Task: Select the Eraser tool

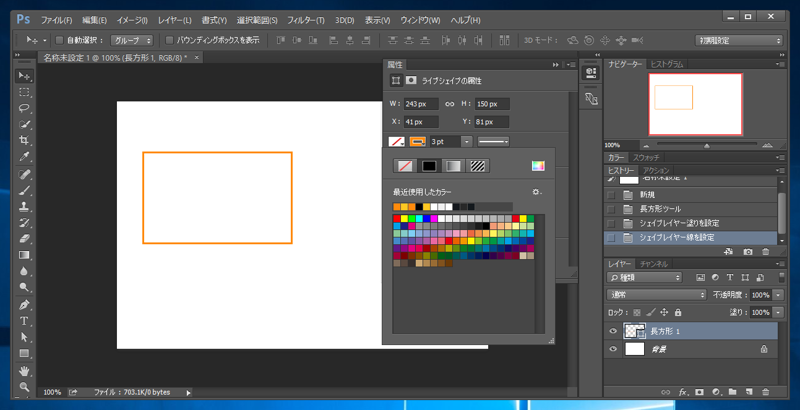Action: [24, 239]
